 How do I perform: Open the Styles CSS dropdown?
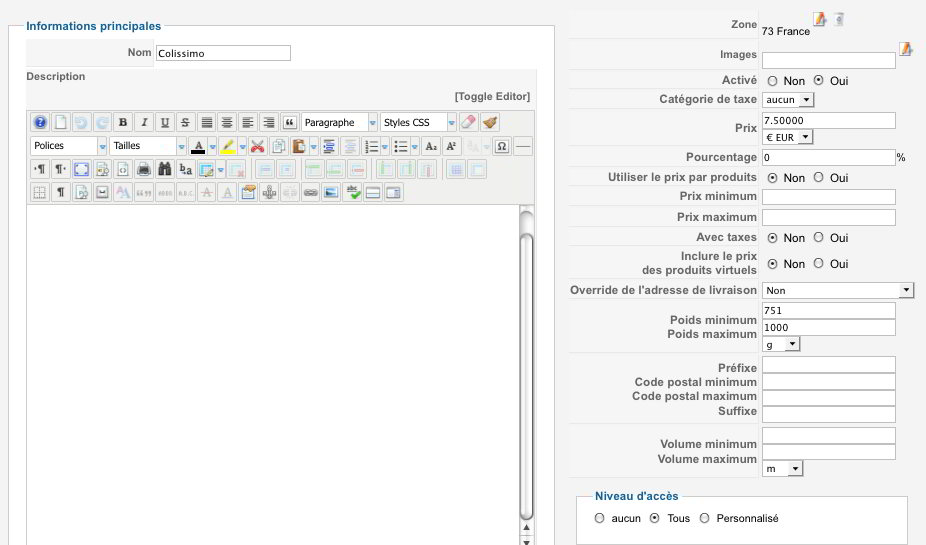[418, 122]
